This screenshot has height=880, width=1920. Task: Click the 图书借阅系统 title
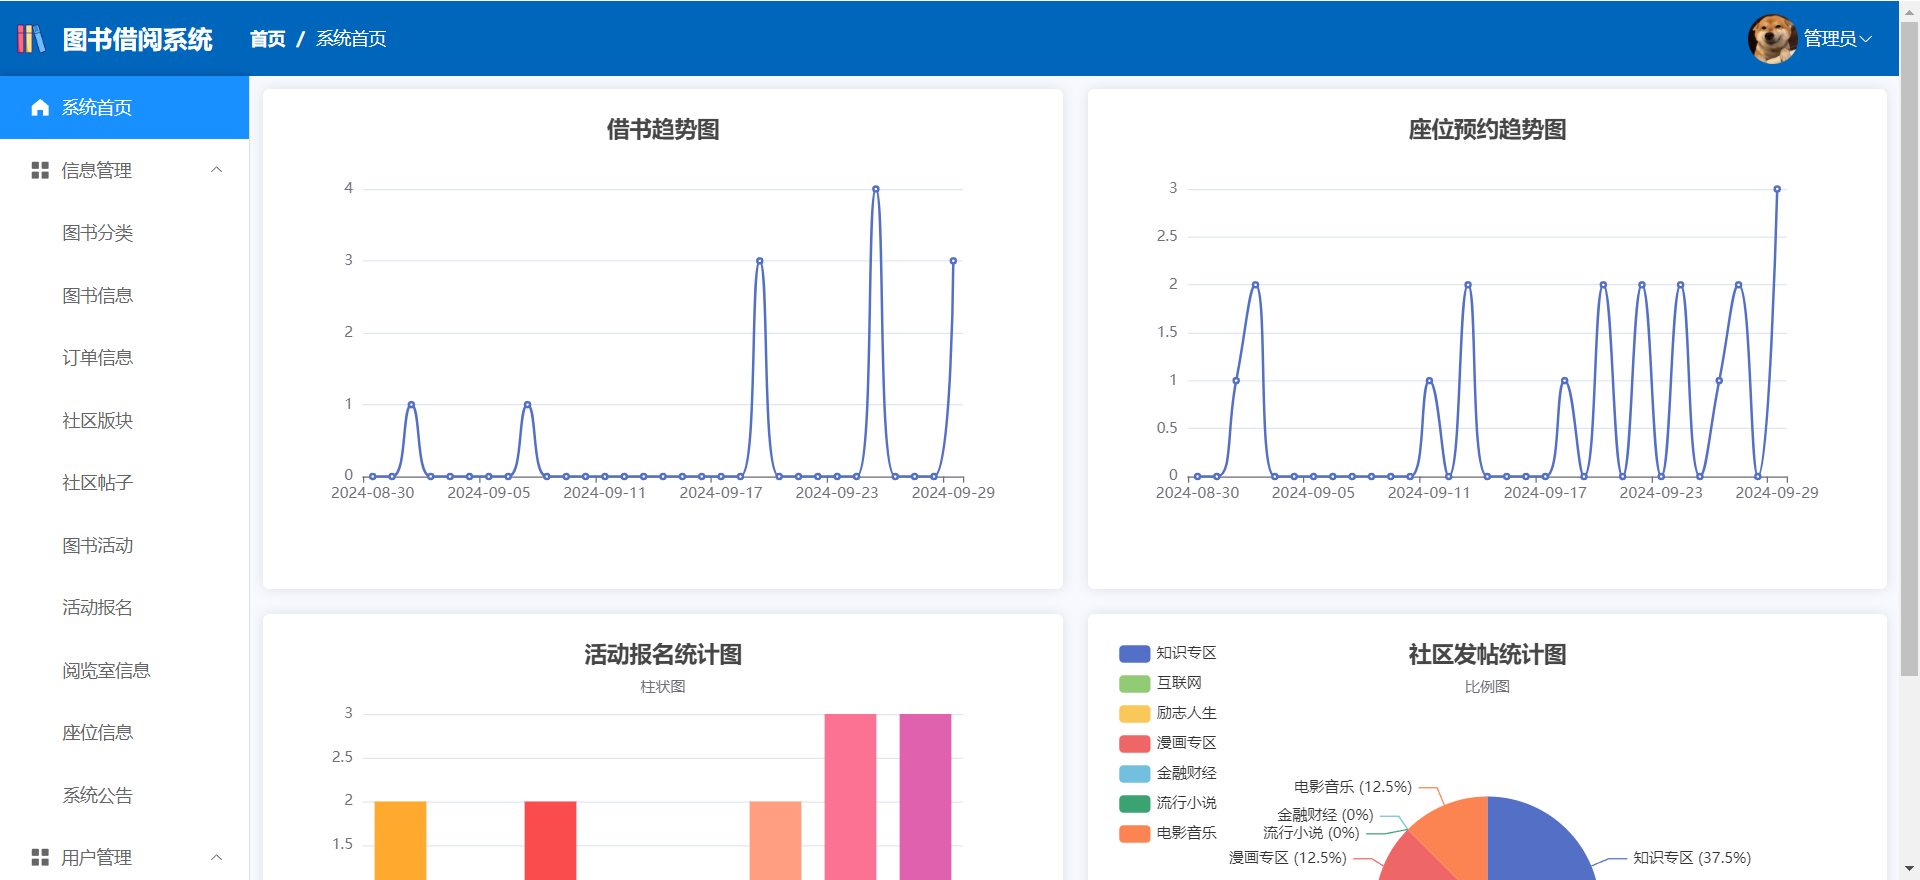pos(138,40)
